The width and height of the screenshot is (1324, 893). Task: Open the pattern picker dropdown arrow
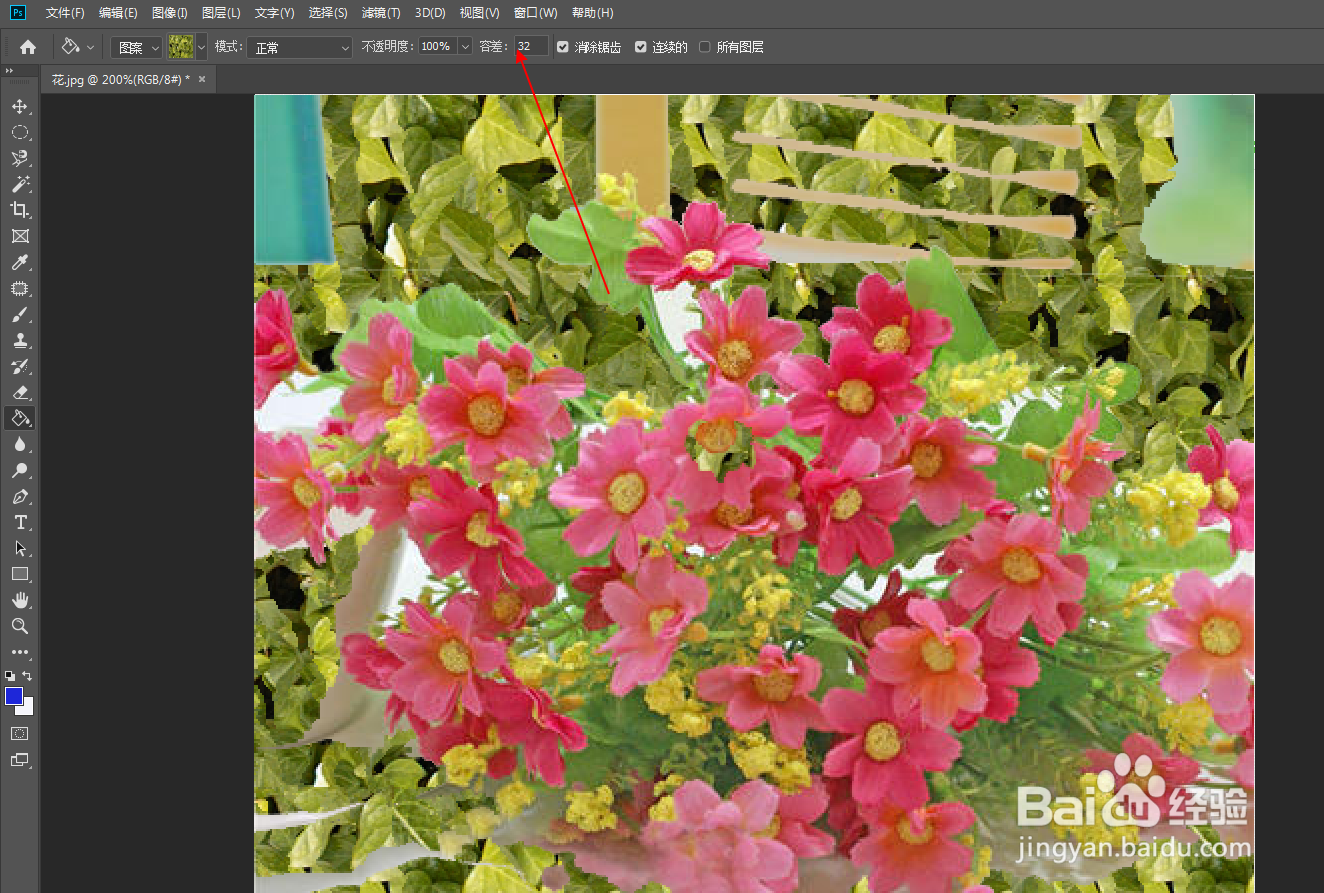(201, 47)
